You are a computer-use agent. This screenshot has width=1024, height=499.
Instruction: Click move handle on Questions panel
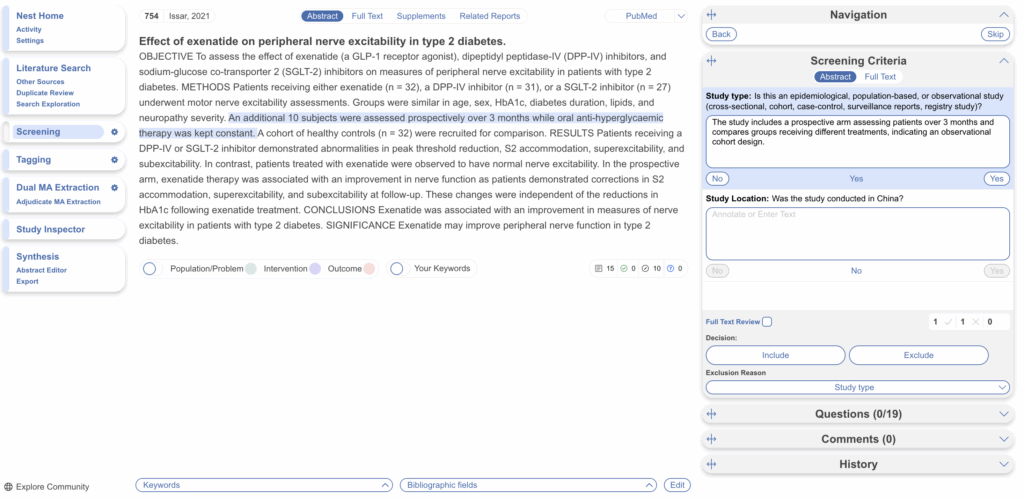(x=712, y=414)
